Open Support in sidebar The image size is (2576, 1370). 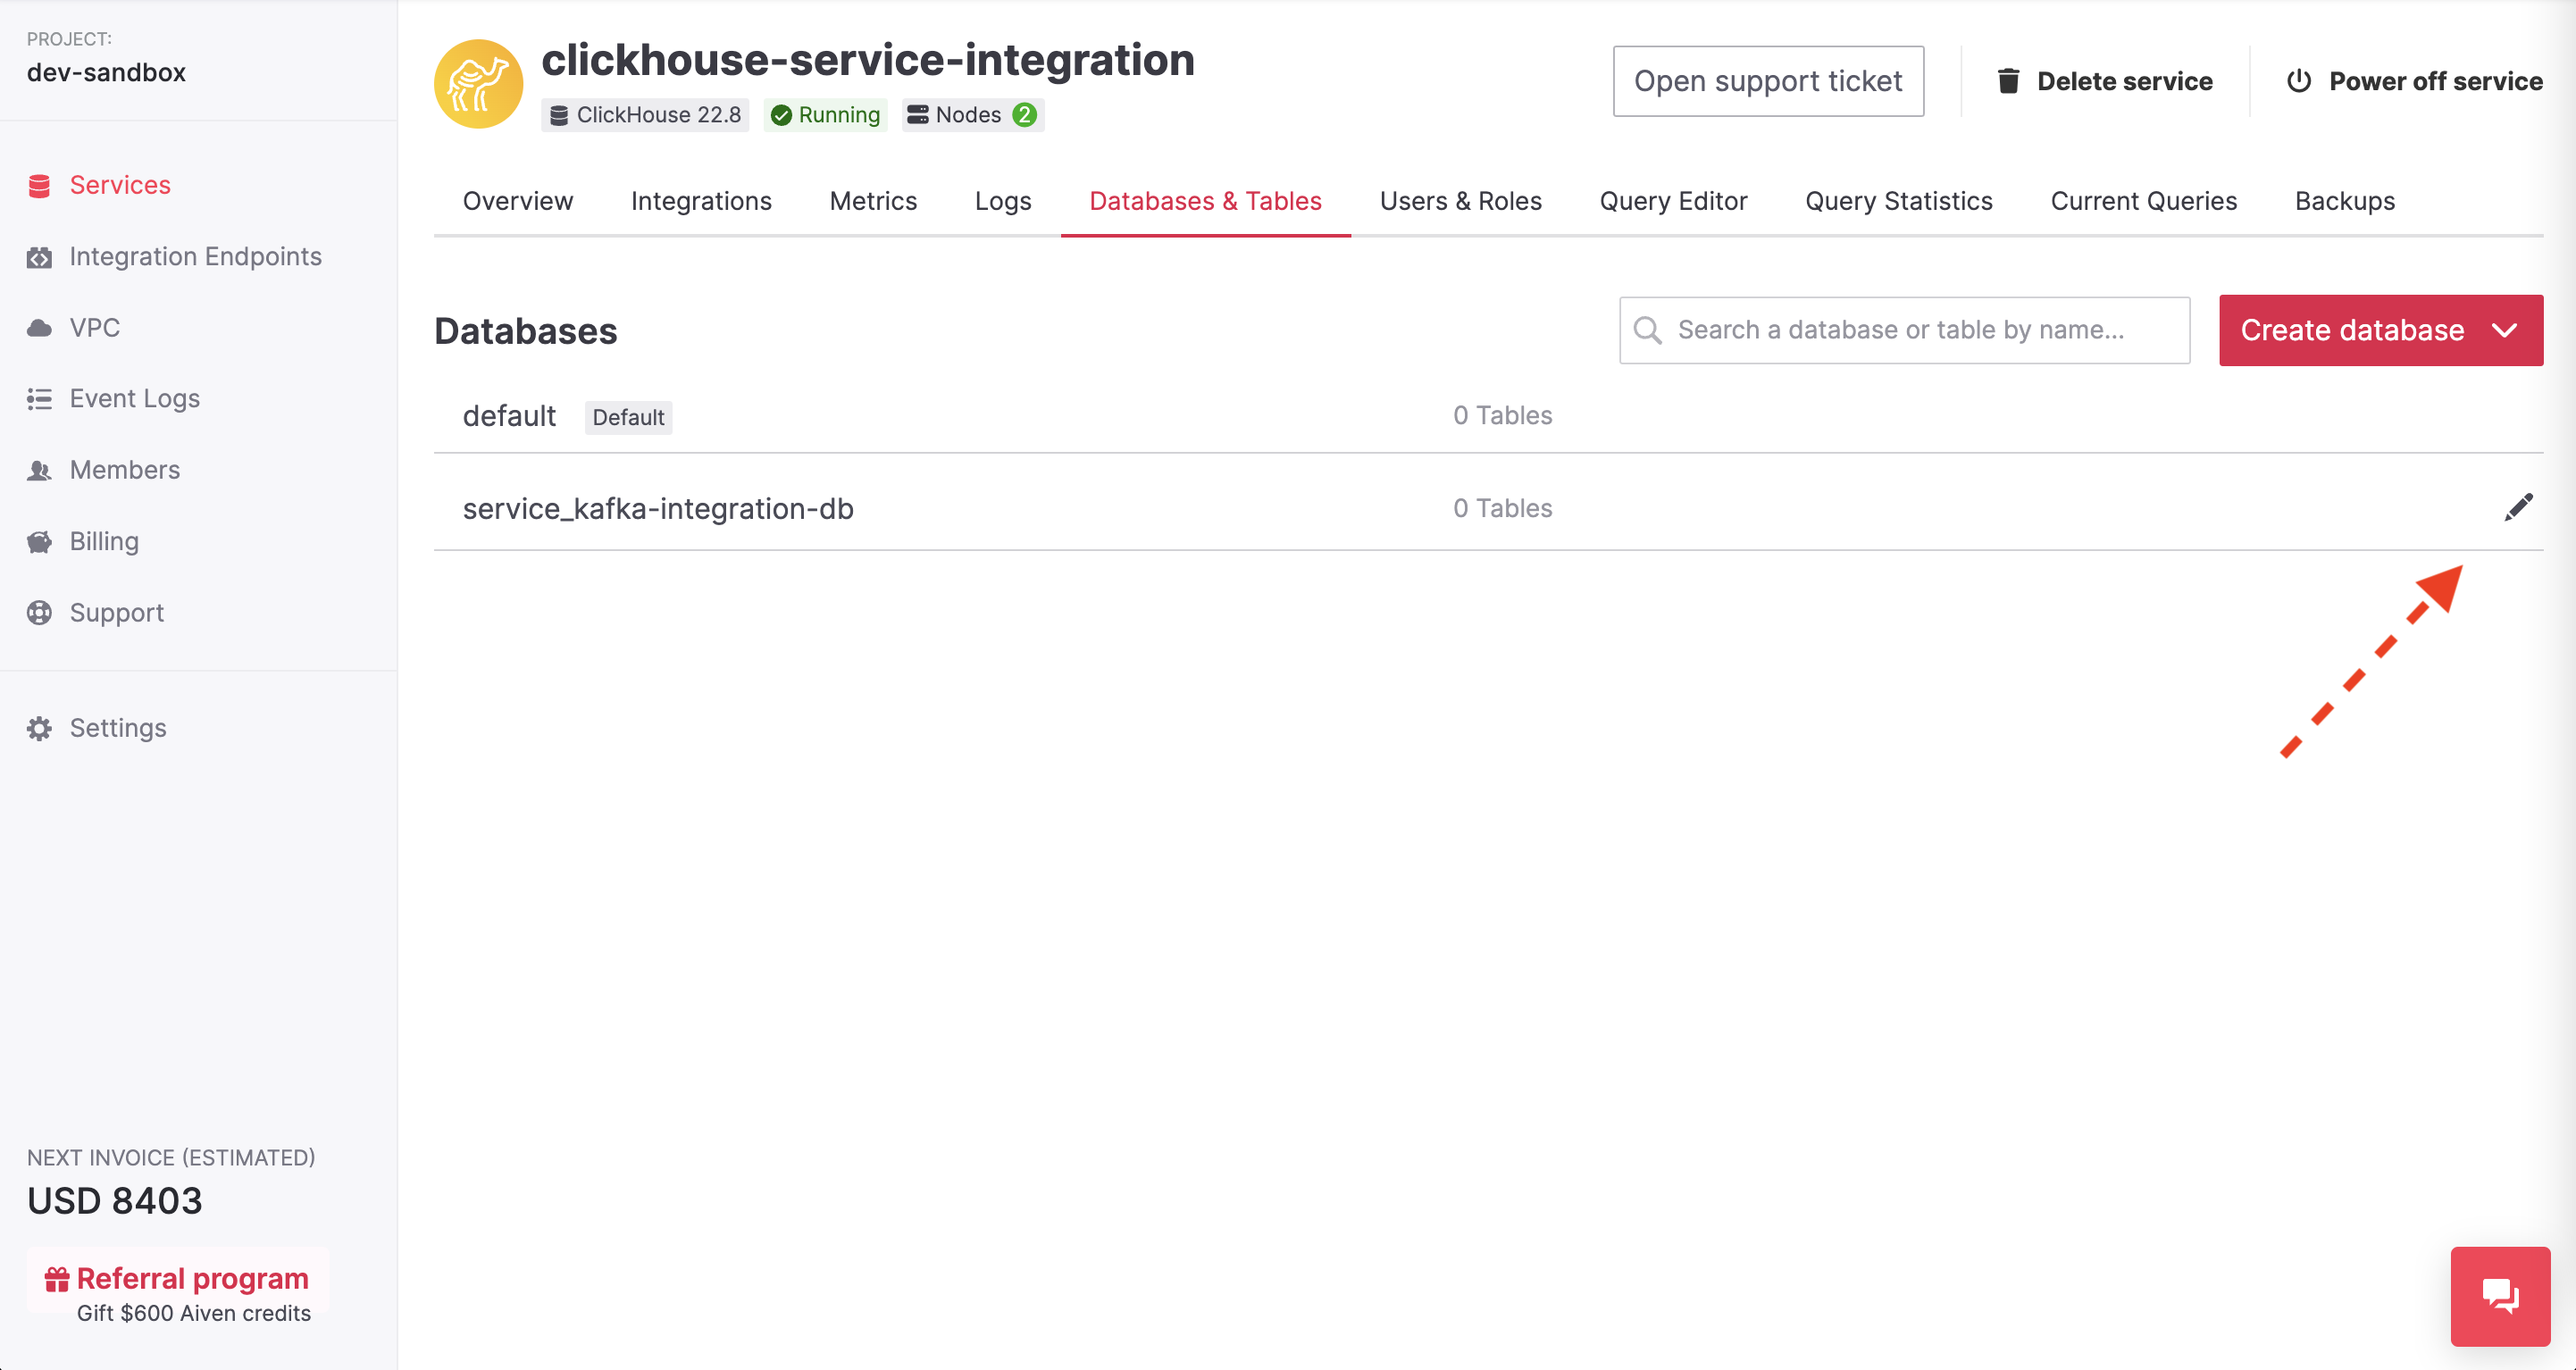[116, 613]
